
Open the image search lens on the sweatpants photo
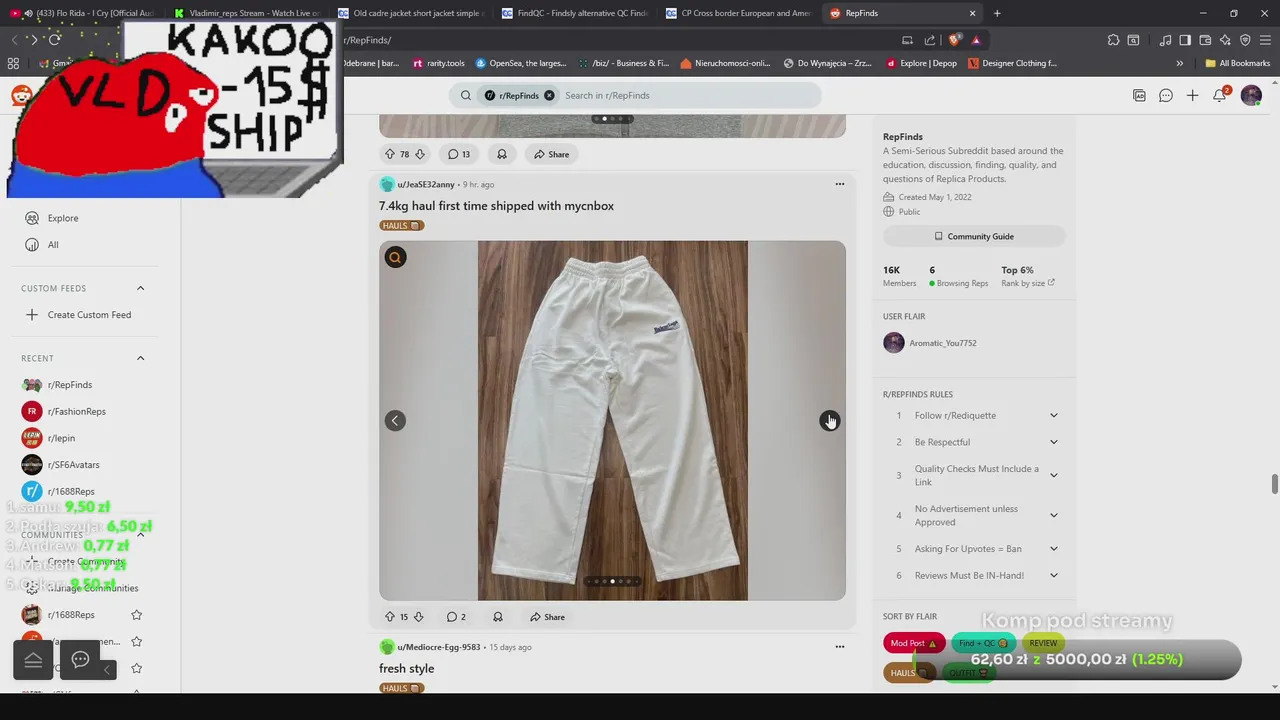pyautogui.click(x=395, y=258)
